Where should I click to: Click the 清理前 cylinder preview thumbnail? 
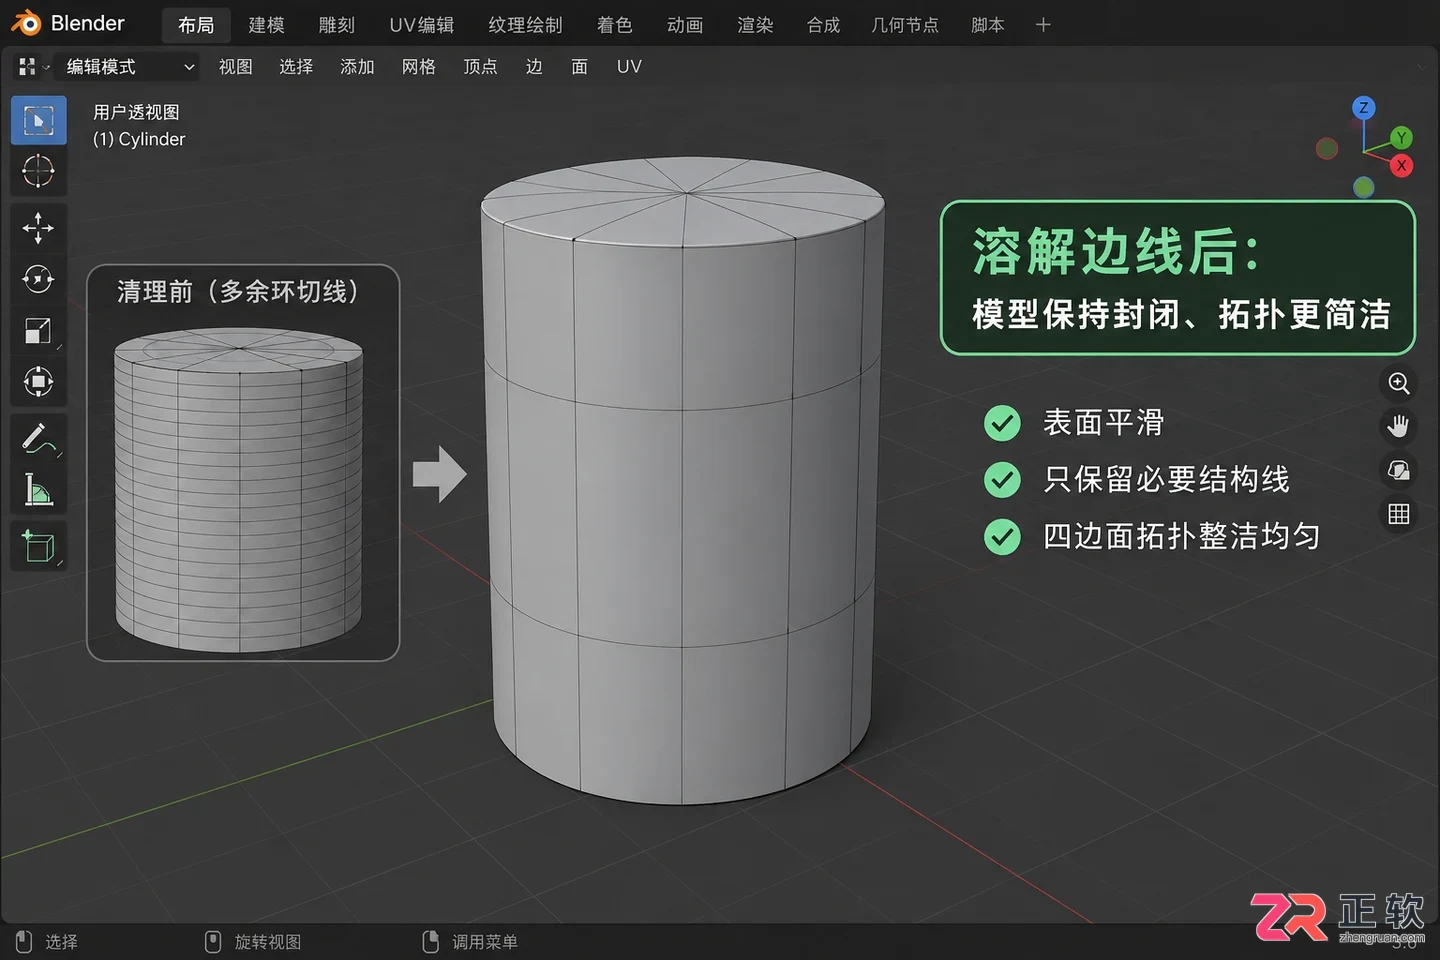pyautogui.click(x=238, y=492)
